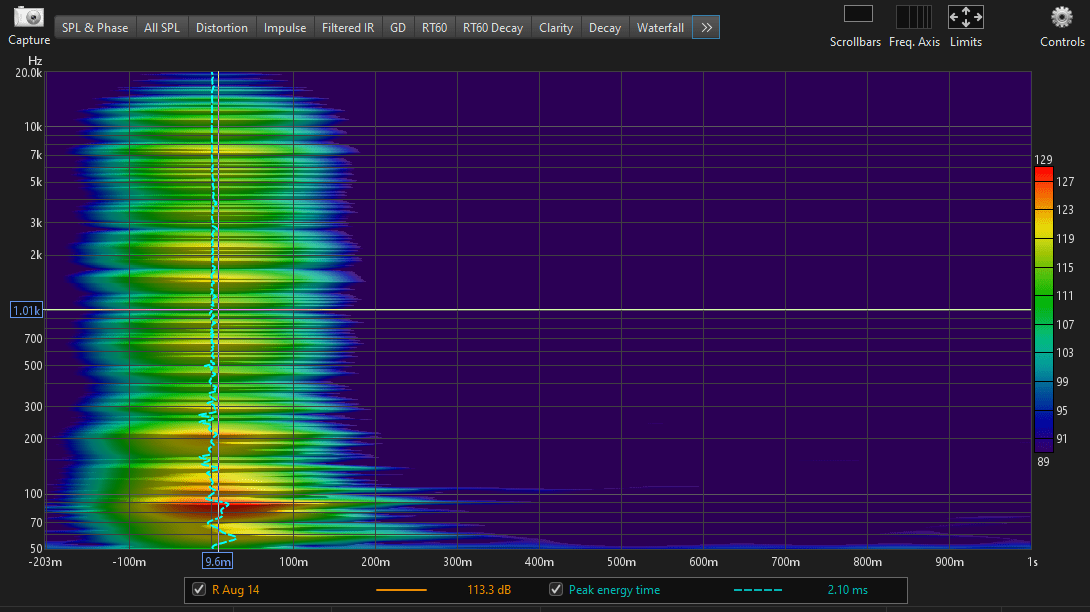Click the 113.3 dB value

click(x=489, y=590)
